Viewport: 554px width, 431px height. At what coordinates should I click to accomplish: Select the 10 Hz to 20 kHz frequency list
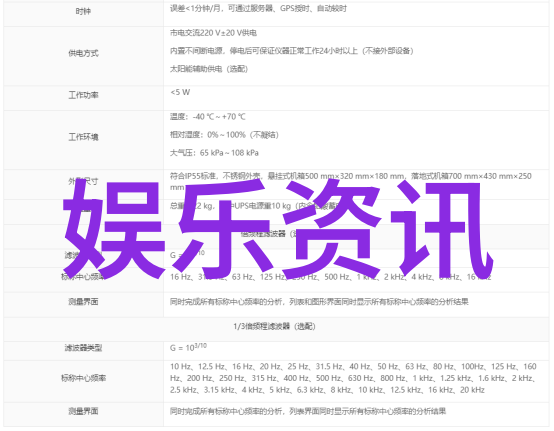pyautogui.click(x=353, y=378)
